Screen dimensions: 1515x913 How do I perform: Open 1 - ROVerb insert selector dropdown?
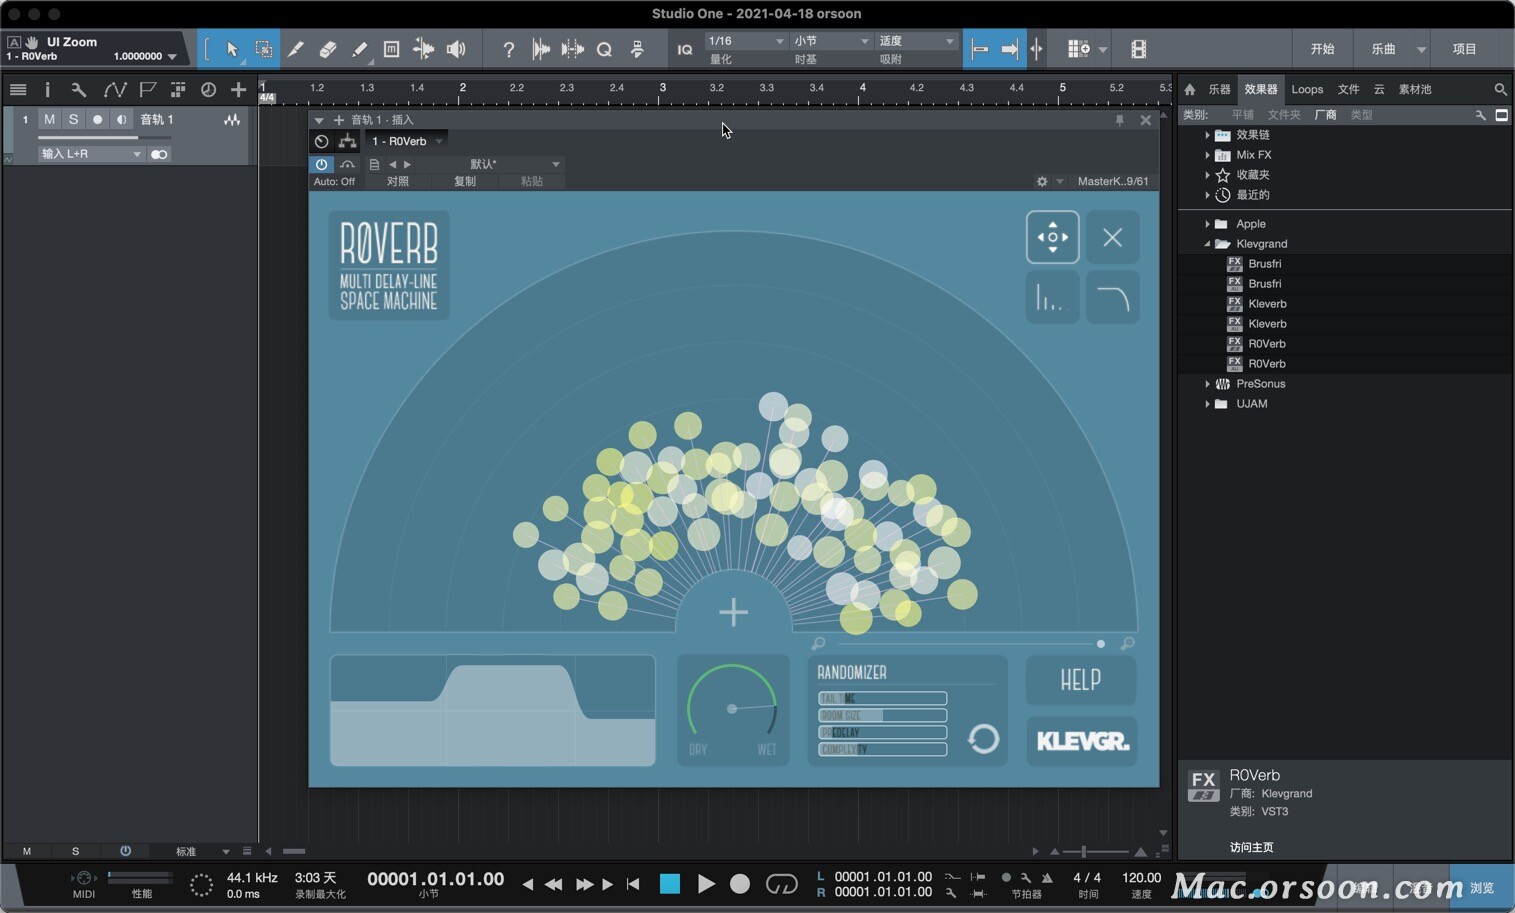405,141
